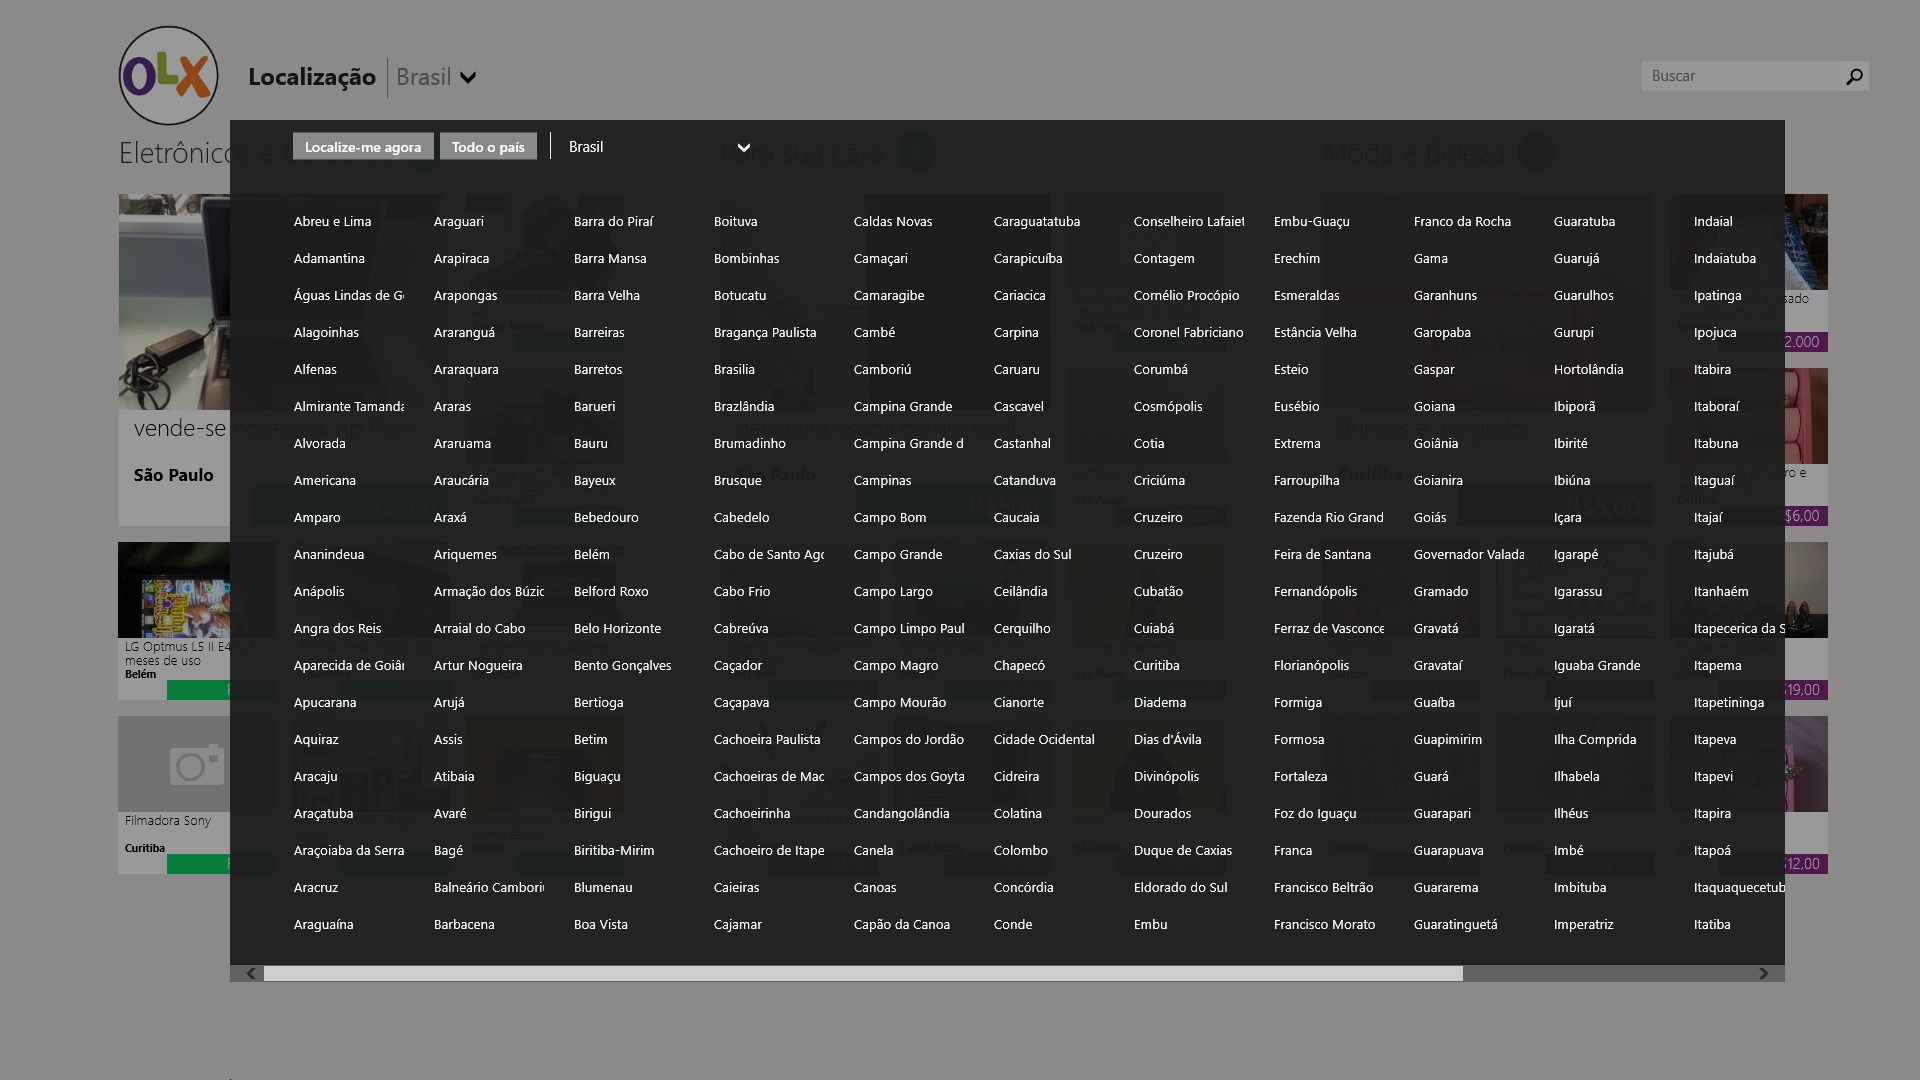Select Brasília from the list
Image resolution: width=1920 pixels, height=1080 pixels.
(734, 369)
